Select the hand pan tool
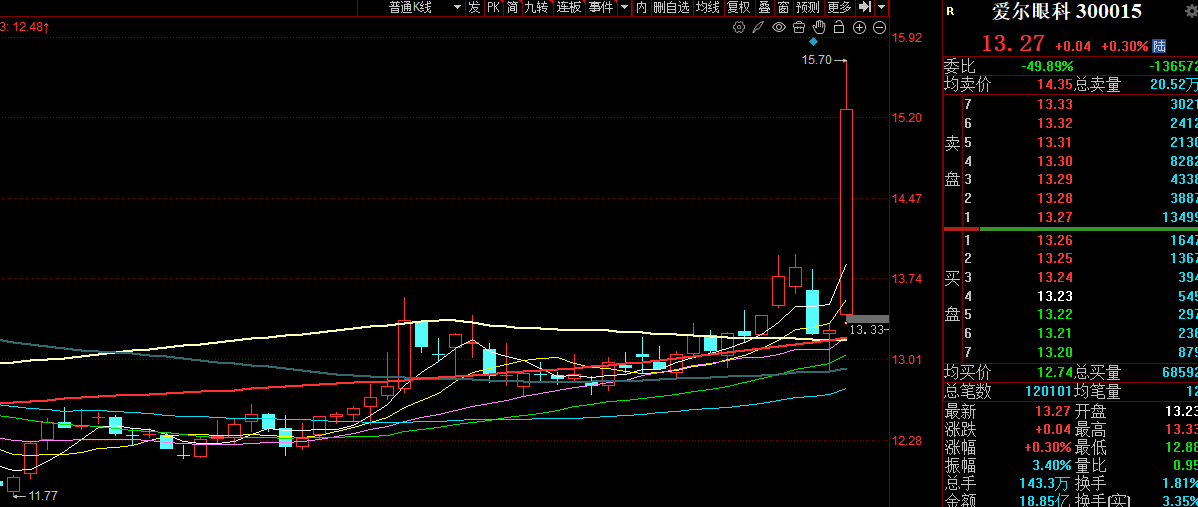The height and width of the screenshot is (507, 1198). 819,27
